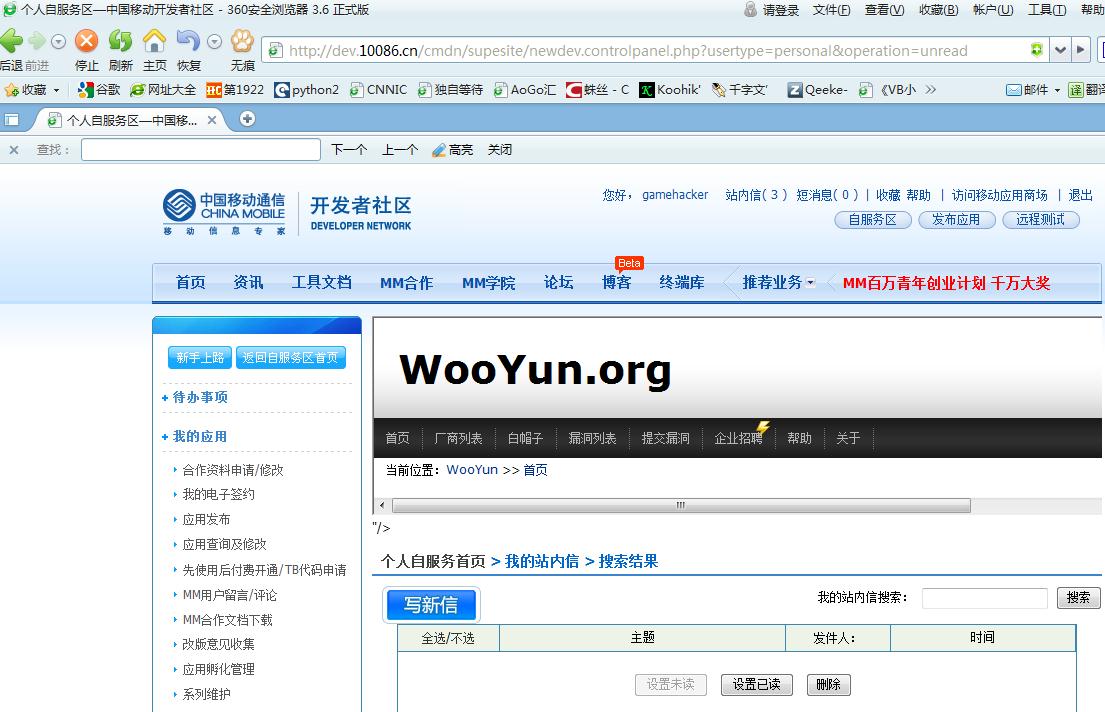Expand the 推荐业务 nav dropdown
The height and width of the screenshot is (712, 1105).
[x=810, y=283]
